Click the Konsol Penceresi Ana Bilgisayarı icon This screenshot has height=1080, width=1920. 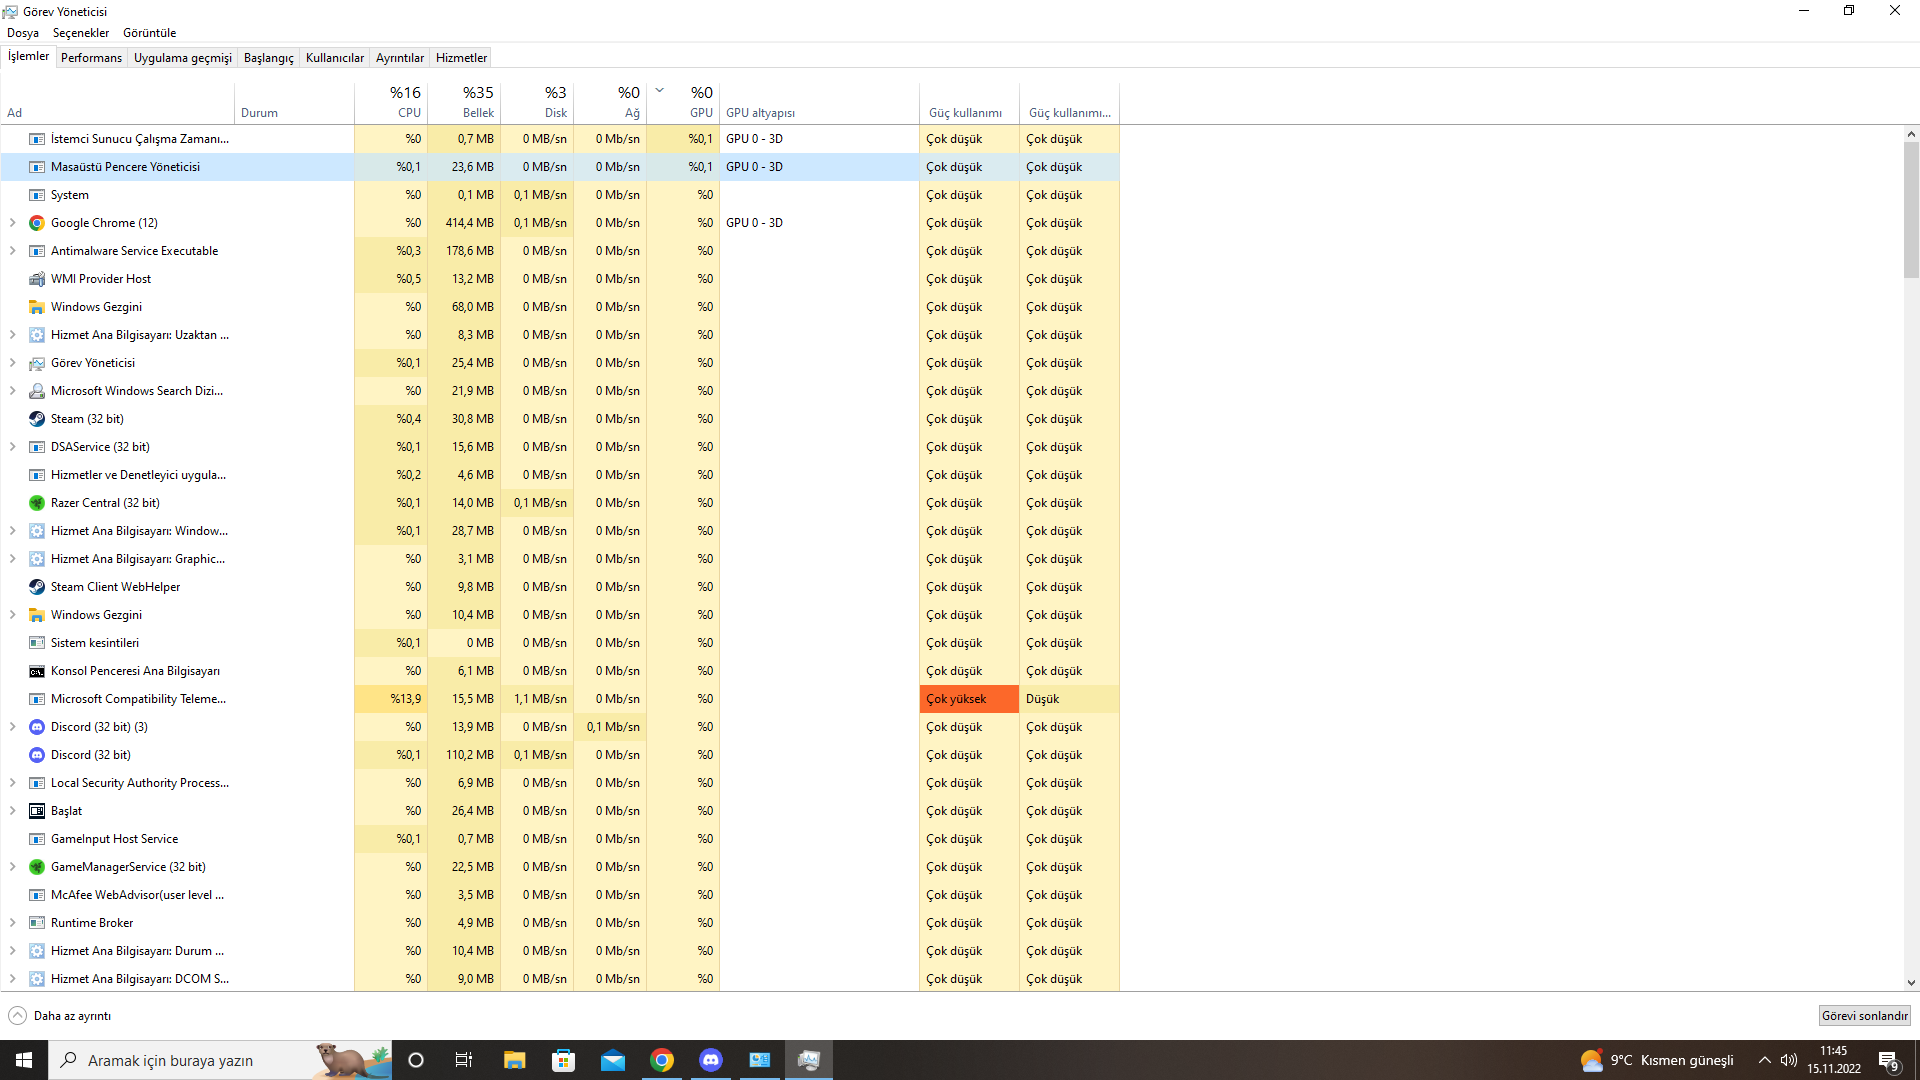tap(37, 671)
